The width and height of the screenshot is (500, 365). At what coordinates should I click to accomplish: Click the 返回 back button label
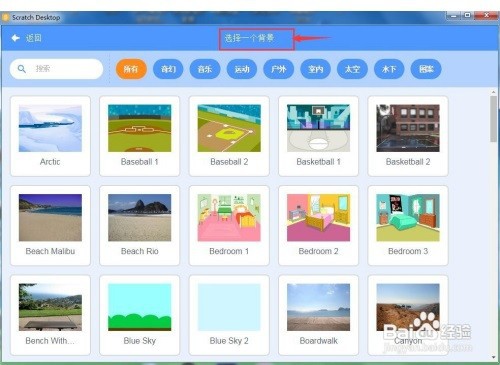coord(34,38)
